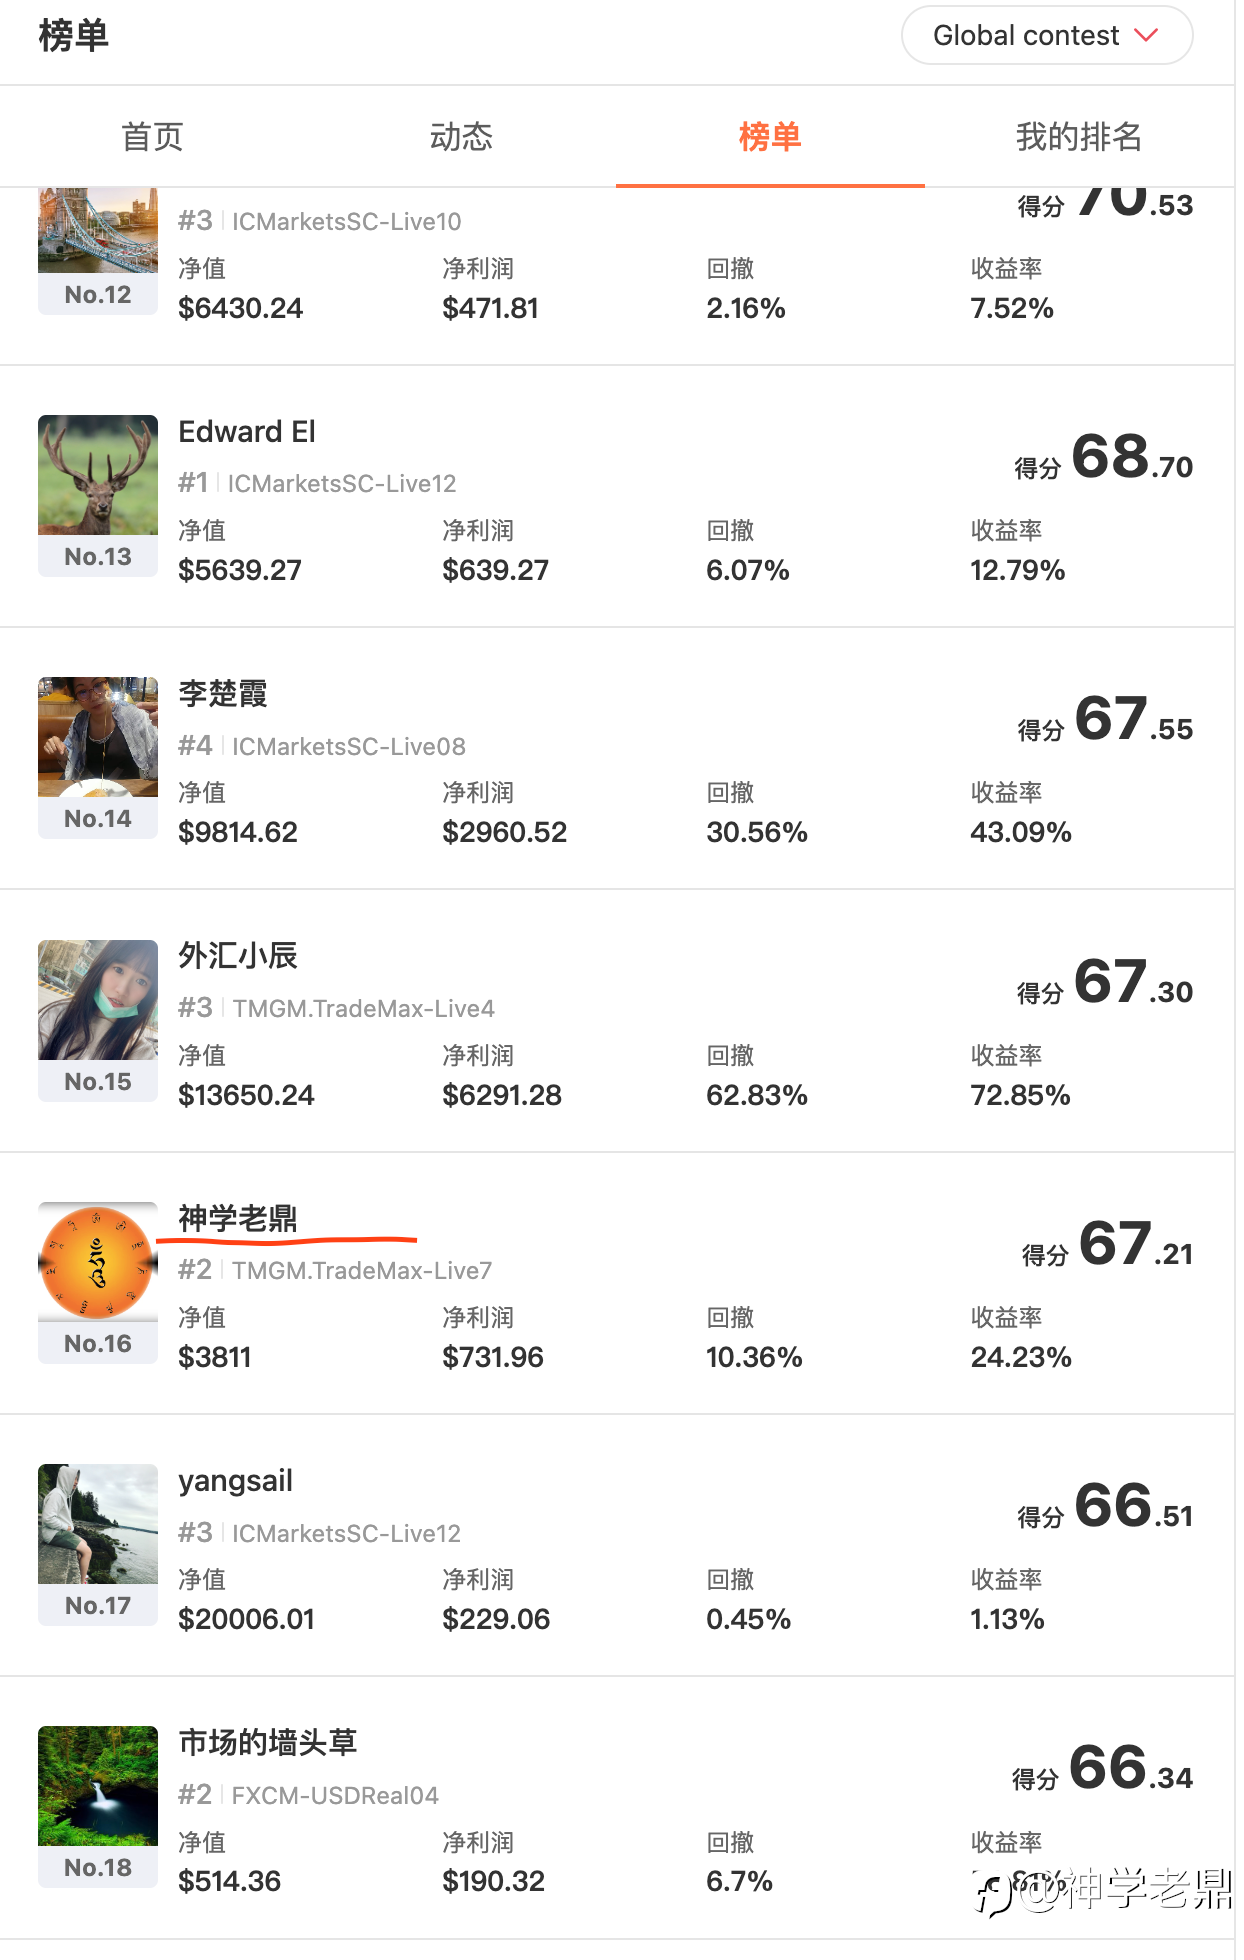Open the trader name Edward El
The image size is (1244, 1960).
pyautogui.click(x=247, y=432)
